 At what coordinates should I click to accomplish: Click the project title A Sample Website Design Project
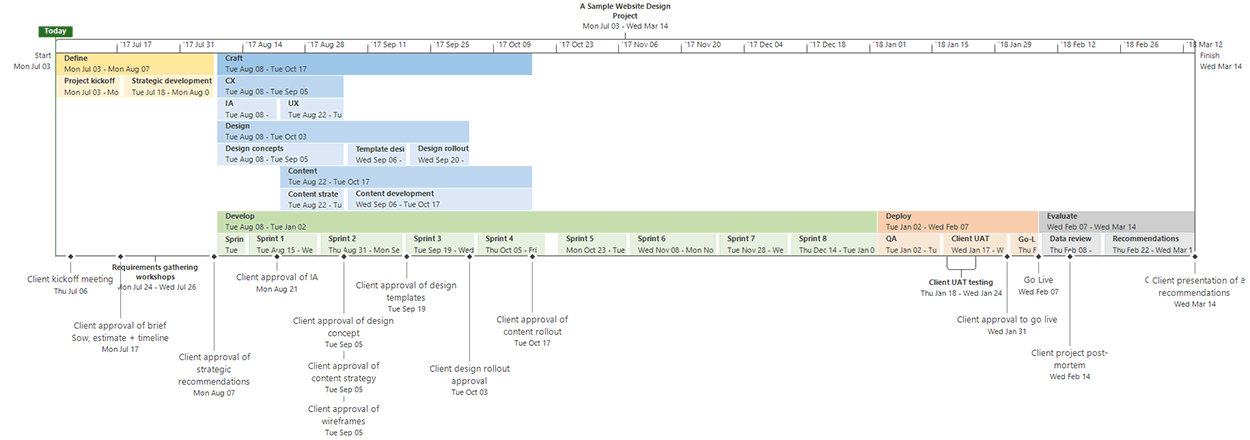(625, 10)
